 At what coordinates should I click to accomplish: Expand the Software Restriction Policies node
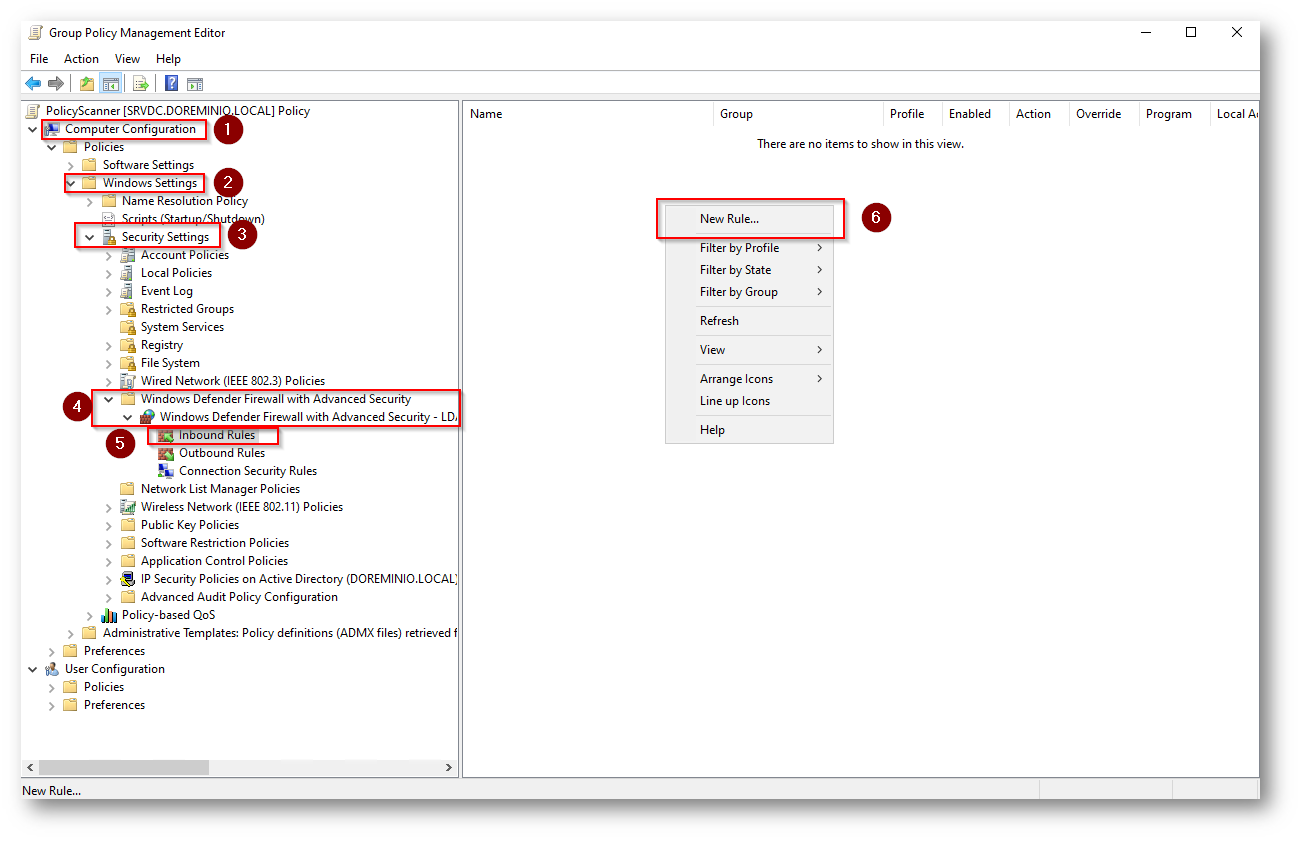point(109,543)
